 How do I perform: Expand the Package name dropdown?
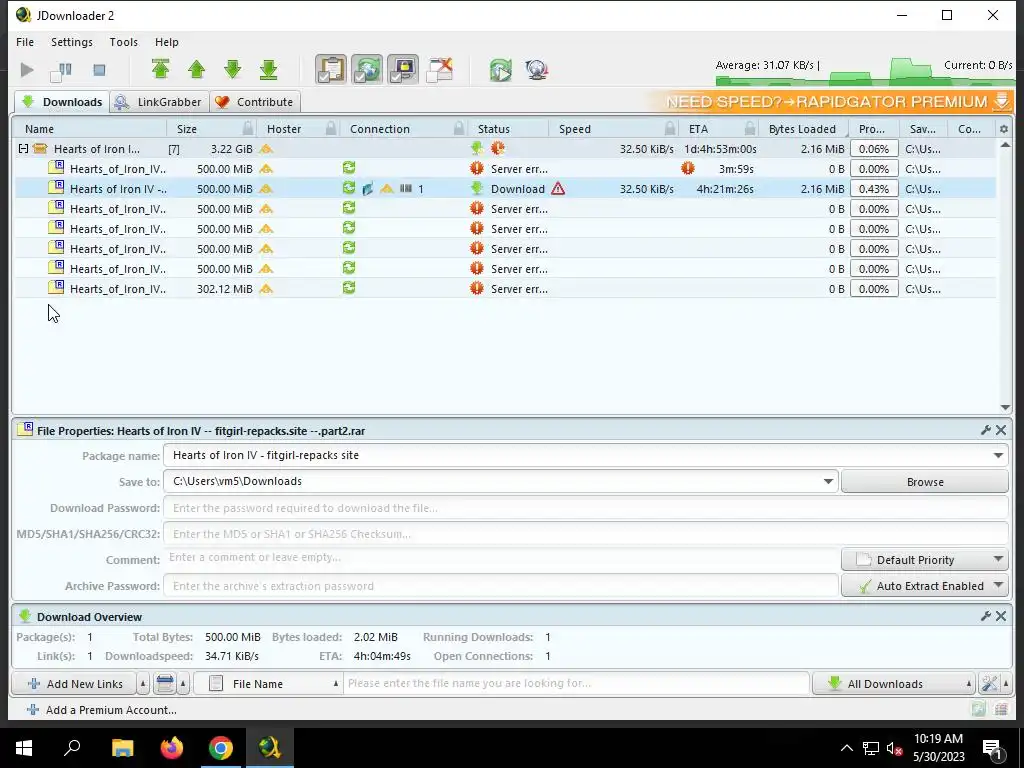(999, 455)
